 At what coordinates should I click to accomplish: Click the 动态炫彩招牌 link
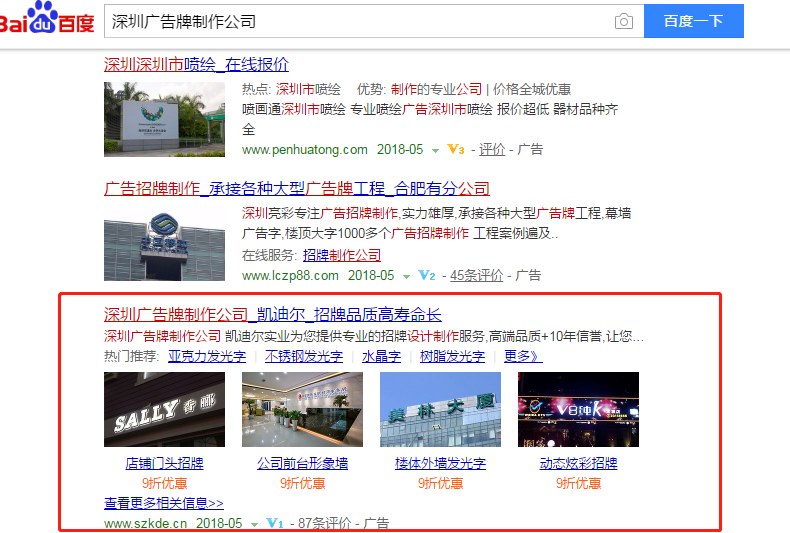pyautogui.click(x=578, y=463)
